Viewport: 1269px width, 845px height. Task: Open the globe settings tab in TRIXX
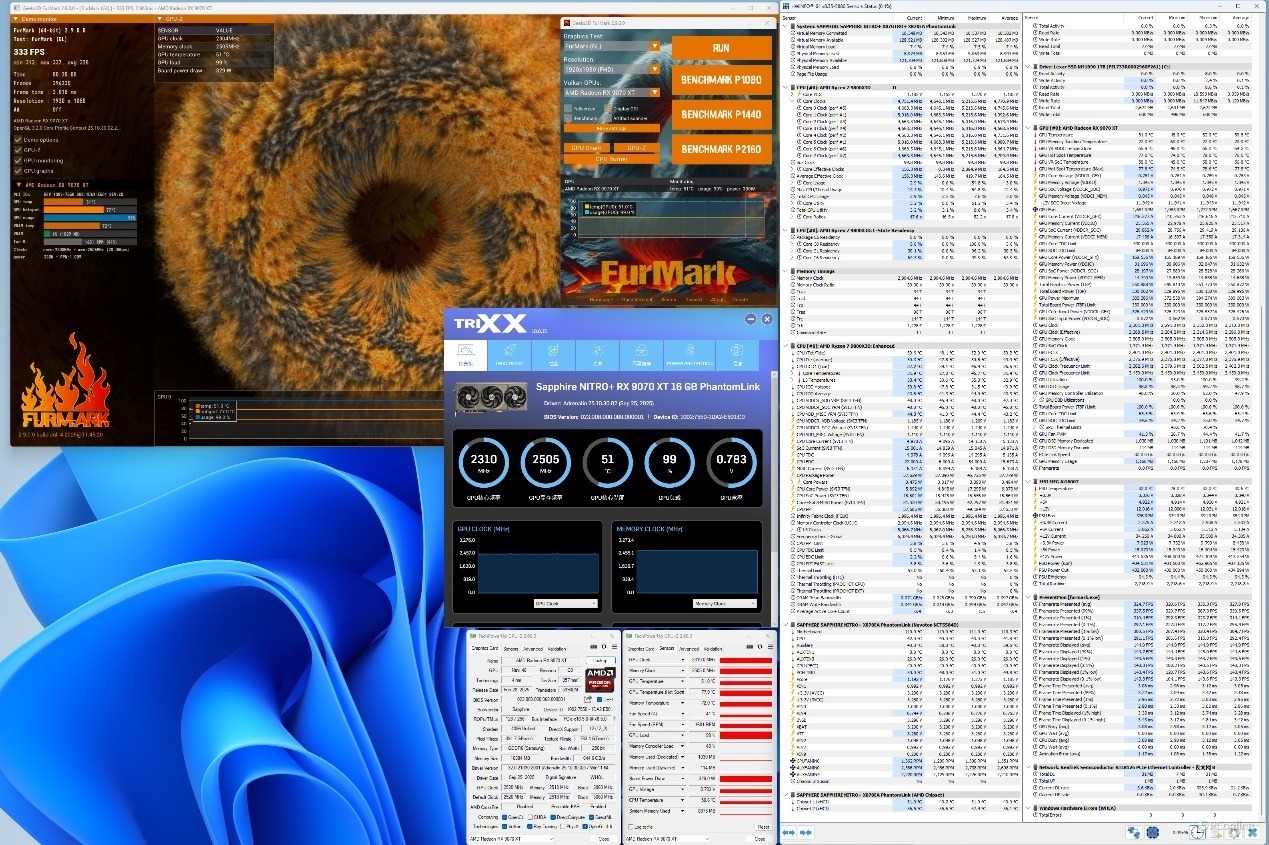[737, 355]
